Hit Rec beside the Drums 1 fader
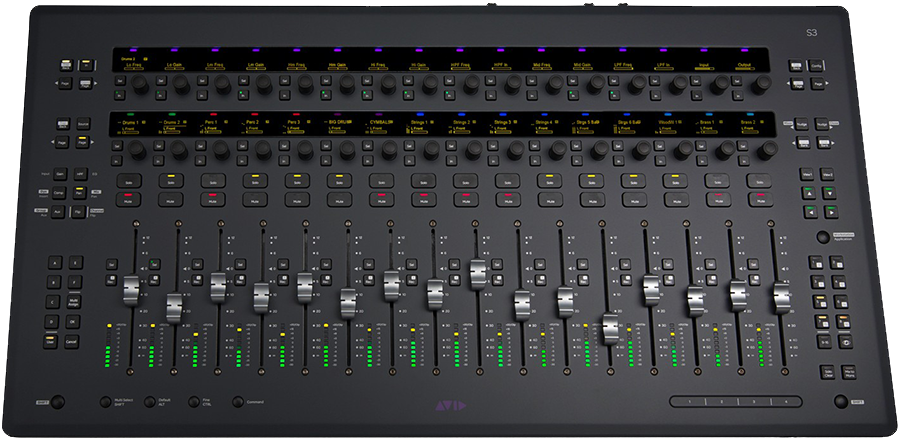Screen dimensions: 900x443 pos(110,280)
